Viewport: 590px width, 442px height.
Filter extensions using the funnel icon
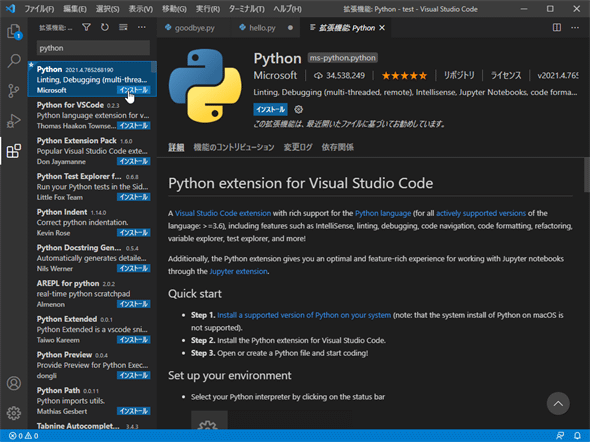[87, 27]
